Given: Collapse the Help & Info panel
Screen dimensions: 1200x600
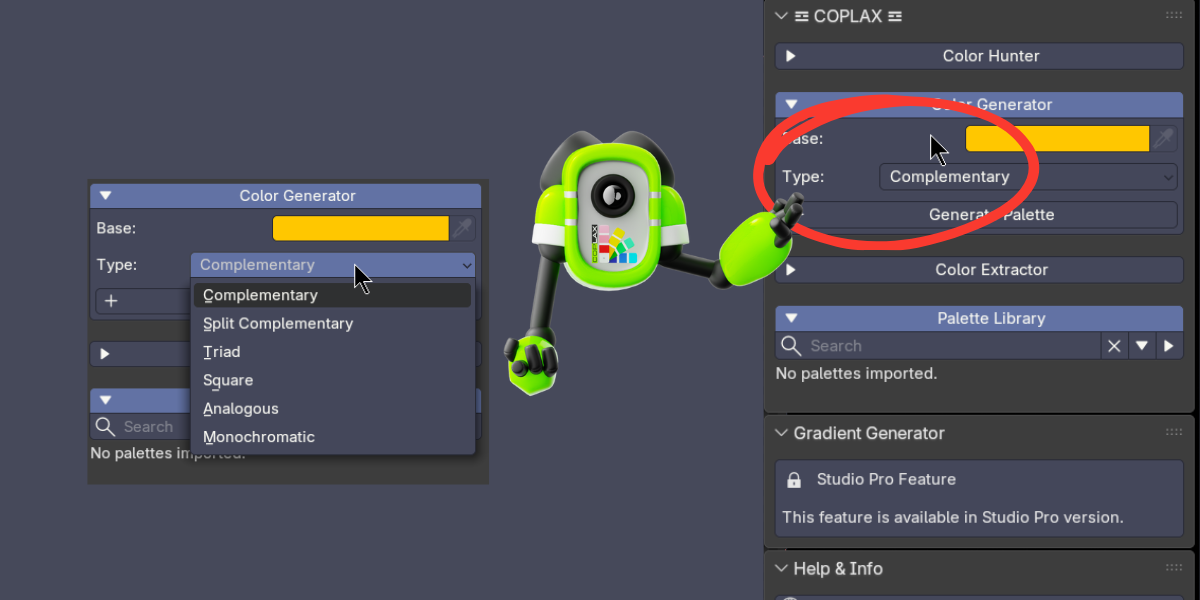Looking at the screenshot, I should pyautogui.click(x=781, y=568).
